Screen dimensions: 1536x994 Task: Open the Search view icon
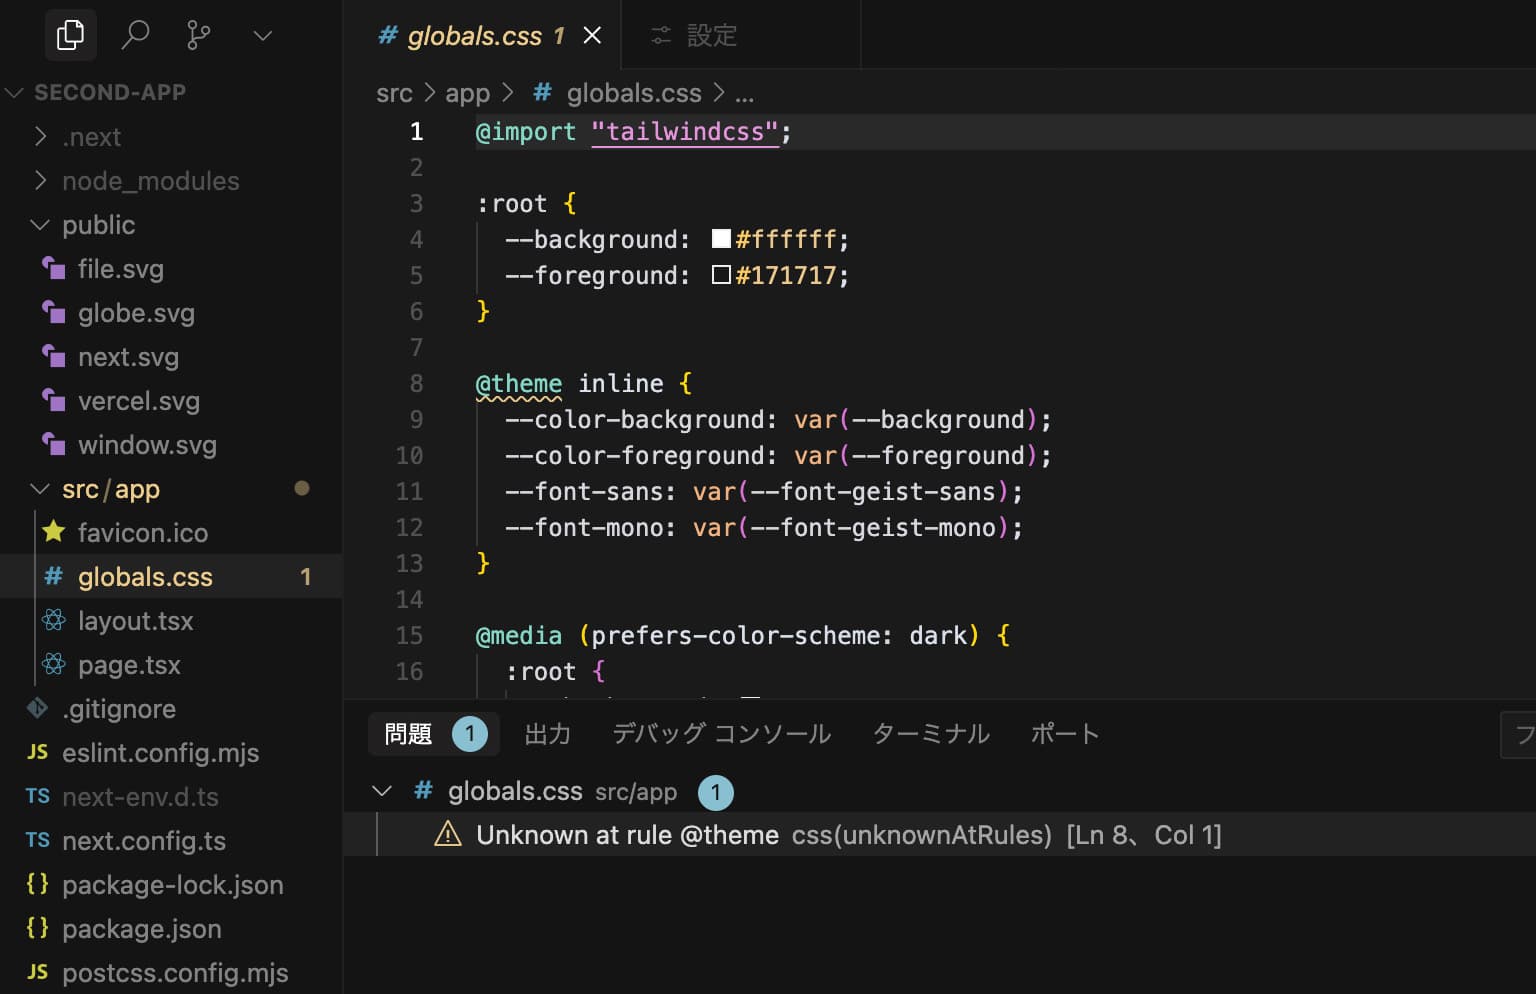pyautogui.click(x=135, y=36)
